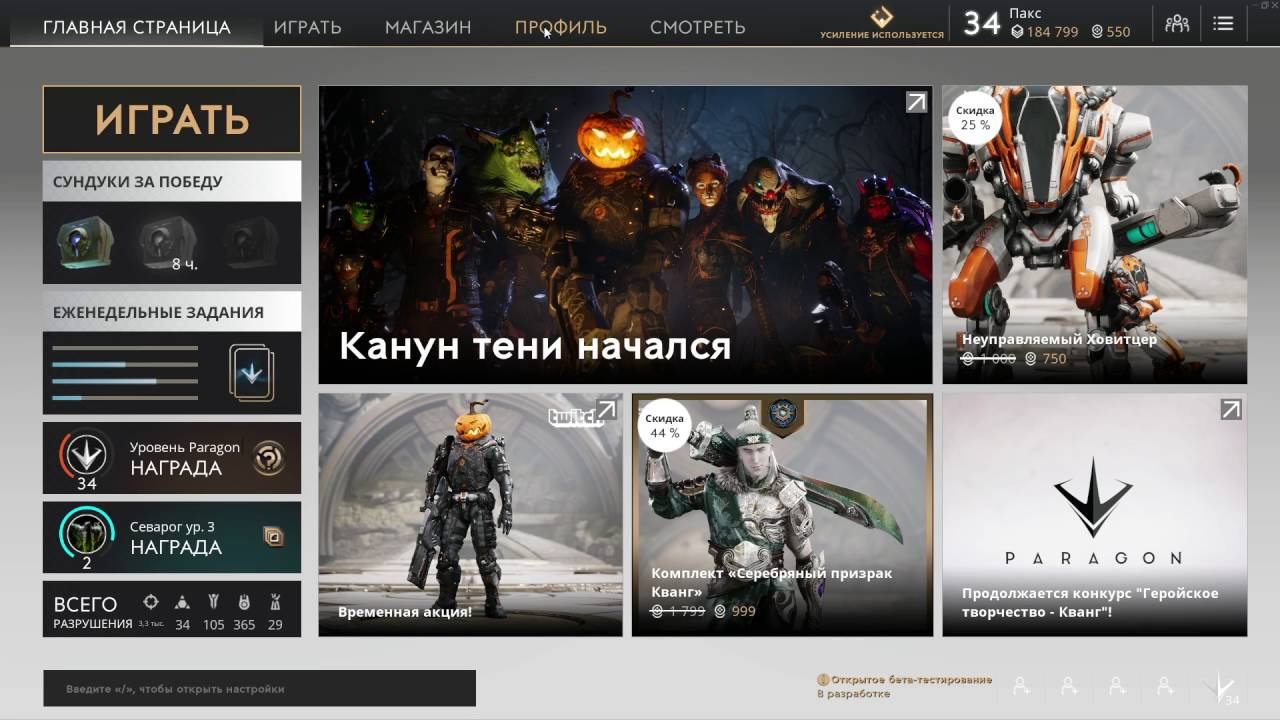Click the crosshair kills stat icon
Viewport: 1280px width, 720px height.
tap(151, 602)
